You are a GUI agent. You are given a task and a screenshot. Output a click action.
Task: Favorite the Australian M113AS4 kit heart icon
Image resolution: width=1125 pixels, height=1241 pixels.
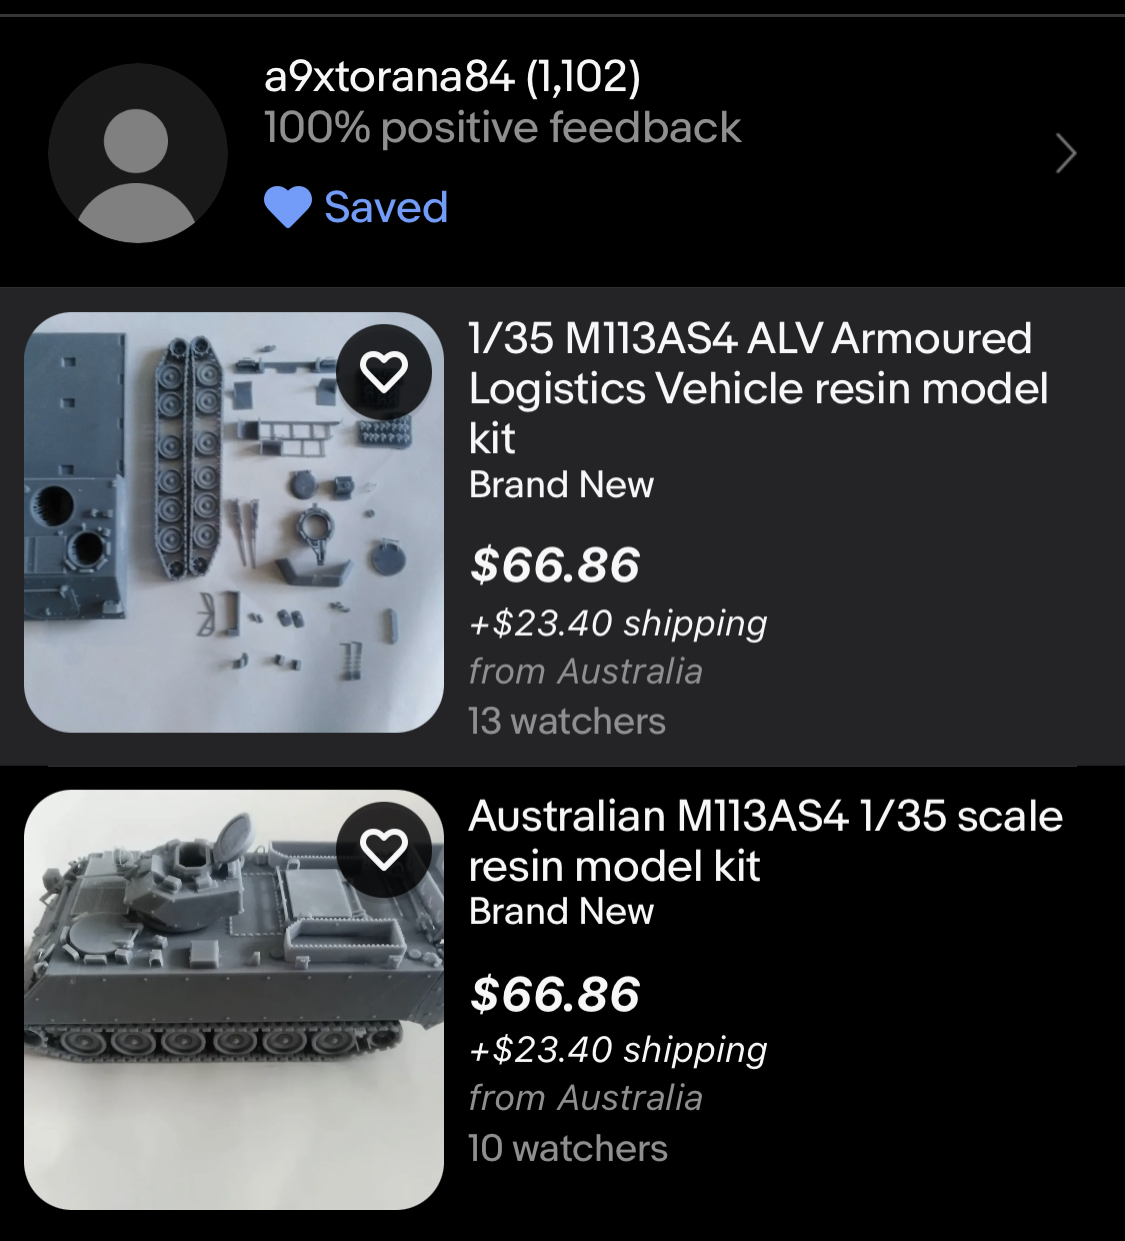384,849
